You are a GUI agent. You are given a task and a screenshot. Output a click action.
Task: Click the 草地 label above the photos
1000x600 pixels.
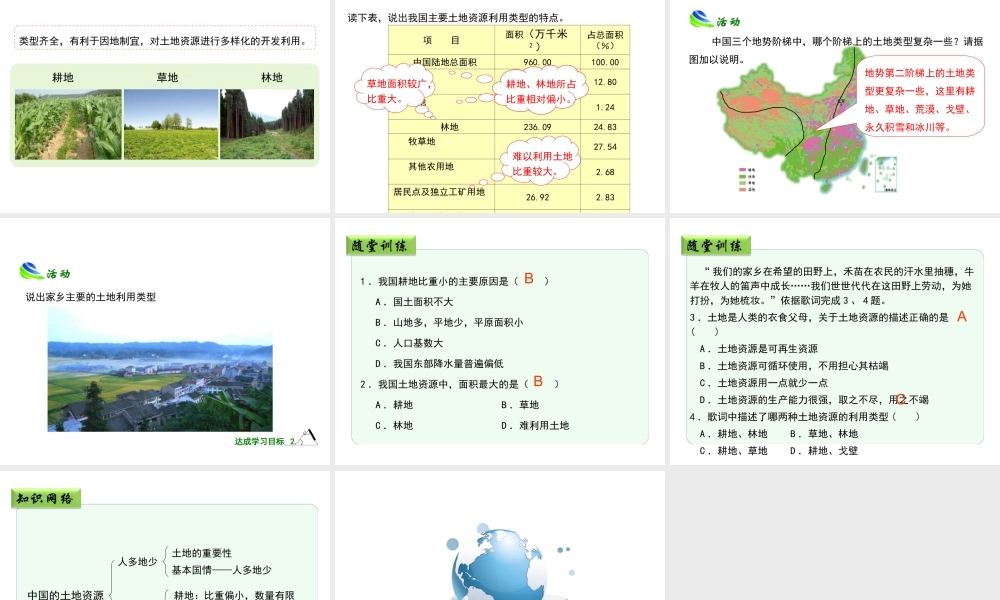click(167, 77)
